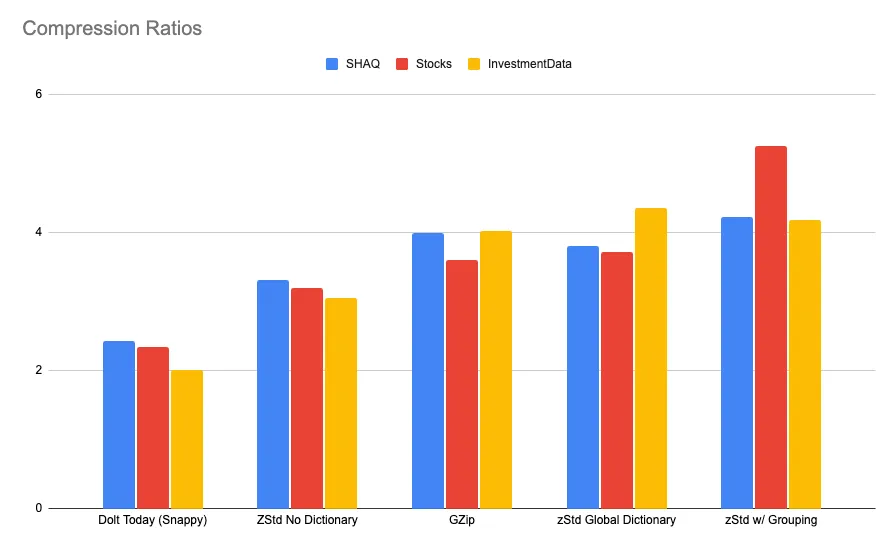Click the ZStd No Dictionary axis label
The height and width of the screenshot is (546, 881).
pos(307,521)
